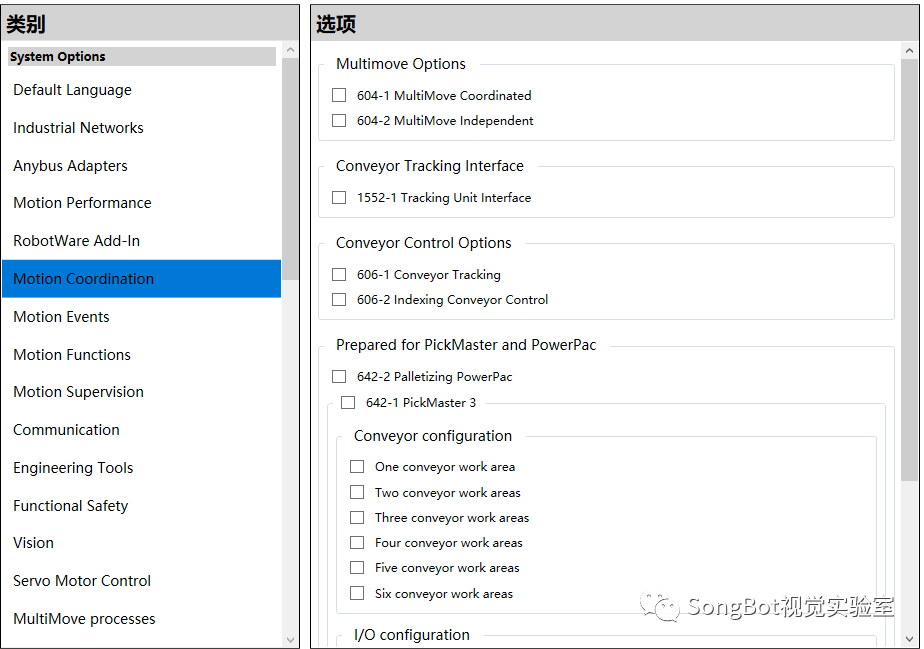This screenshot has height=649, width=924.
Task: Enable Four conveyor work areas
Action: 357,542
